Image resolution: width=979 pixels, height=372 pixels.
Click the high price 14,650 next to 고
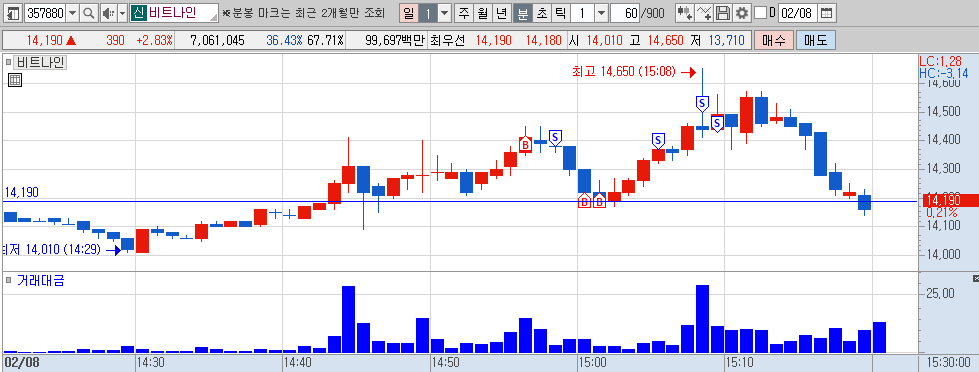[665, 41]
